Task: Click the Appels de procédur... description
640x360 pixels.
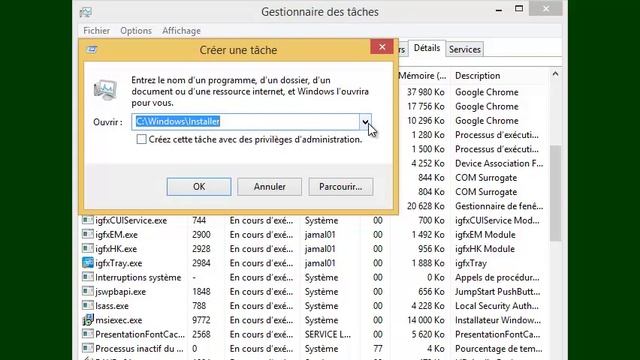Action: [x=497, y=278]
